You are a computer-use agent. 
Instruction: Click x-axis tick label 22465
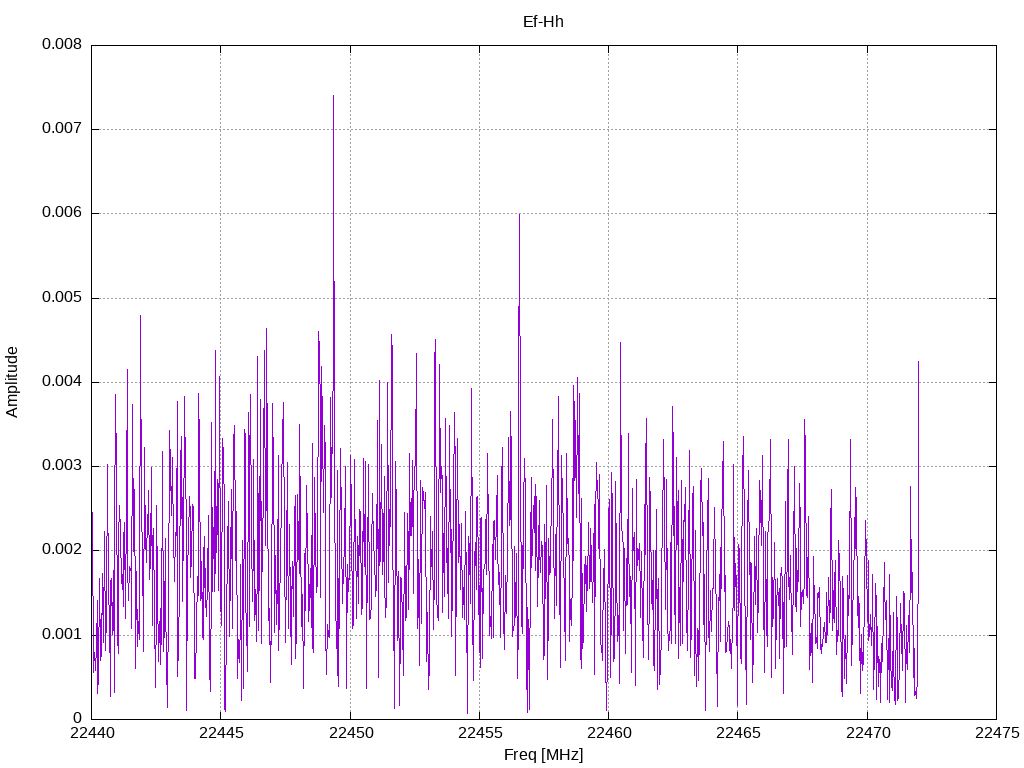pos(739,733)
